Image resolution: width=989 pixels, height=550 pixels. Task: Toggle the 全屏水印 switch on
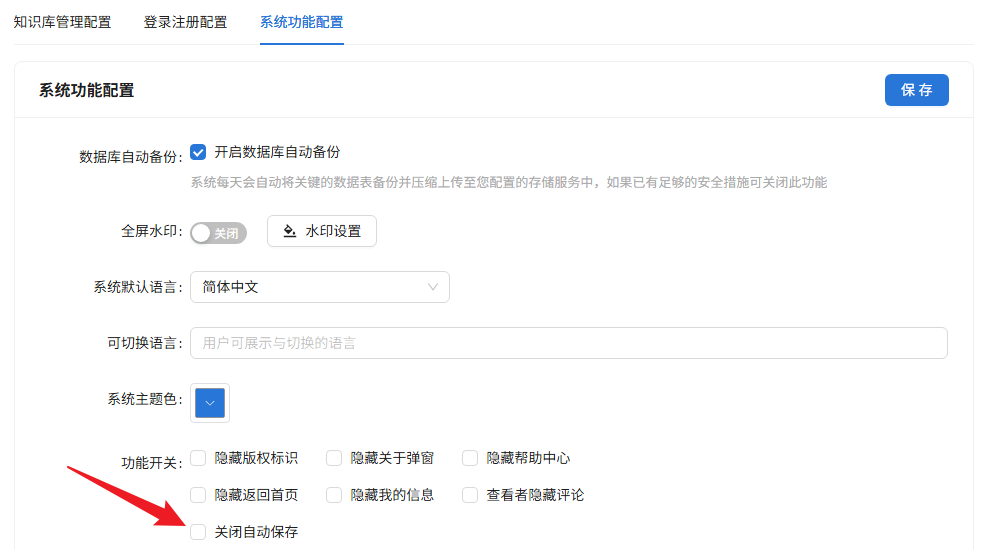pos(218,233)
